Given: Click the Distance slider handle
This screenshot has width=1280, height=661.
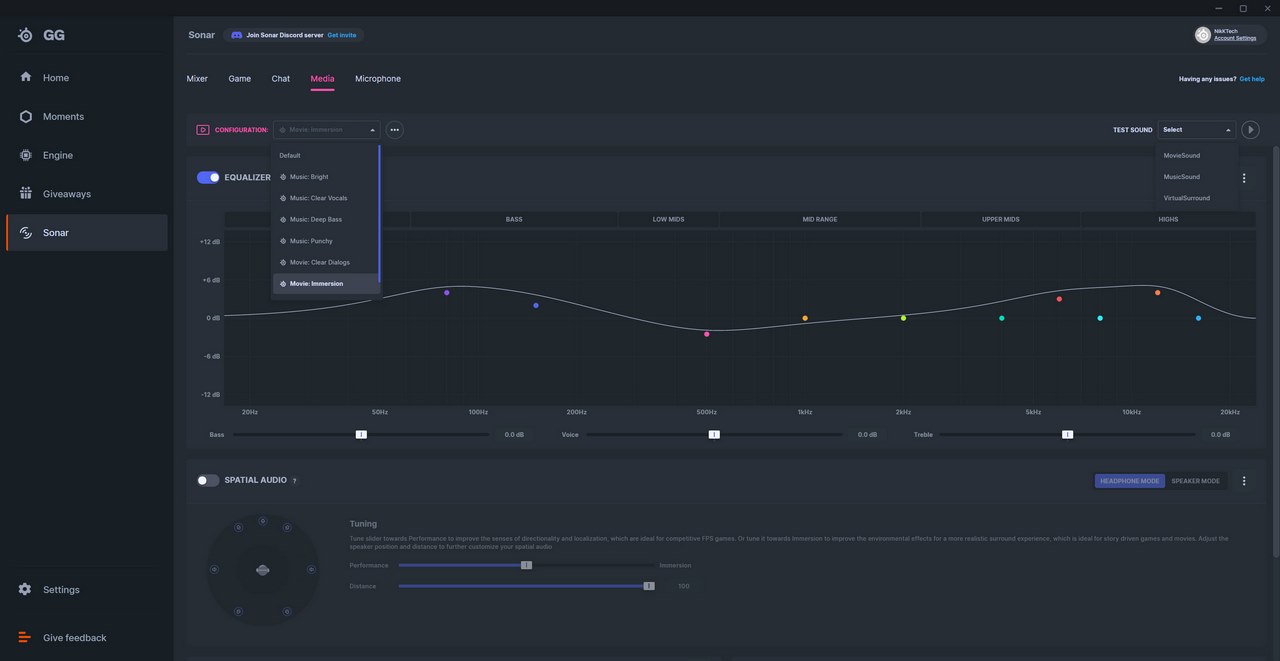Looking at the screenshot, I should tap(649, 586).
